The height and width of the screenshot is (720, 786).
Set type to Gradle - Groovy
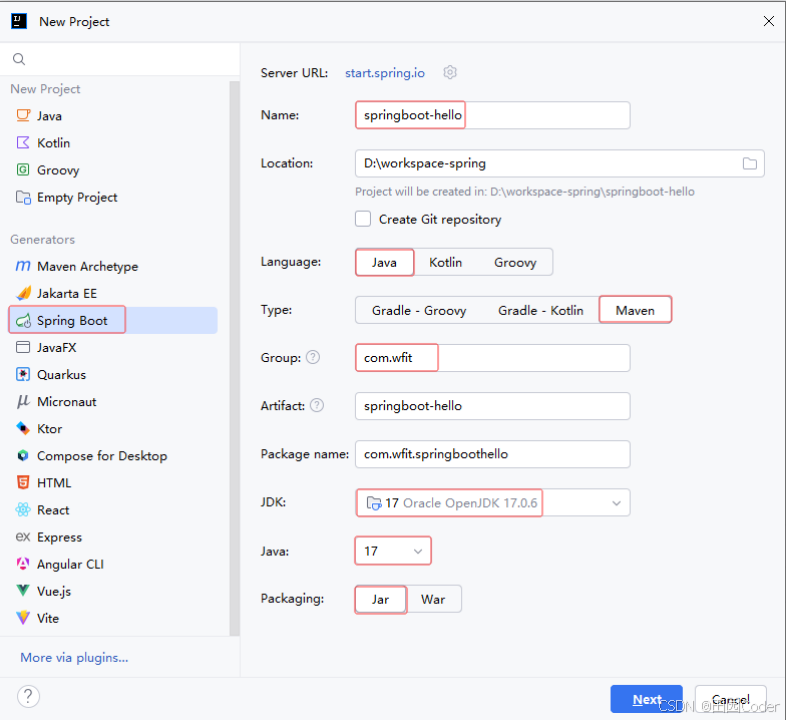(x=419, y=310)
